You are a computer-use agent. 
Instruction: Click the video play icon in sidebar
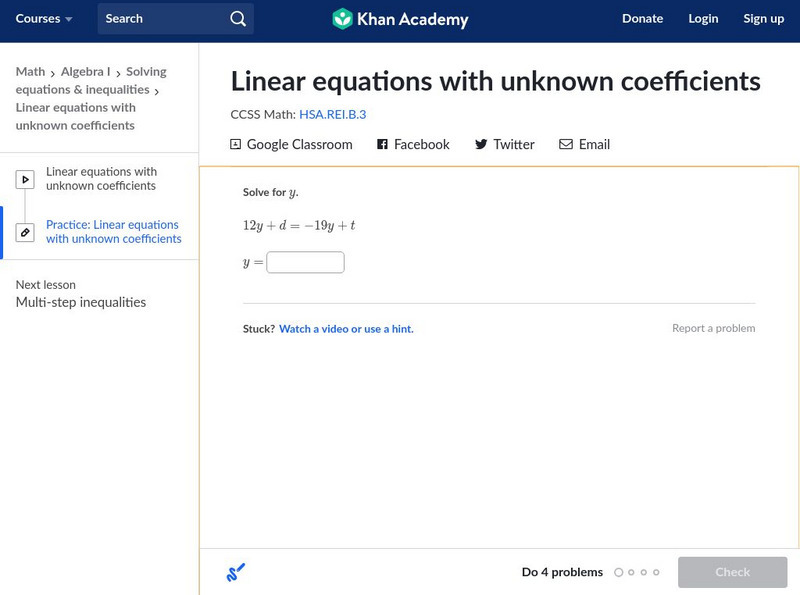tap(25, 180)
